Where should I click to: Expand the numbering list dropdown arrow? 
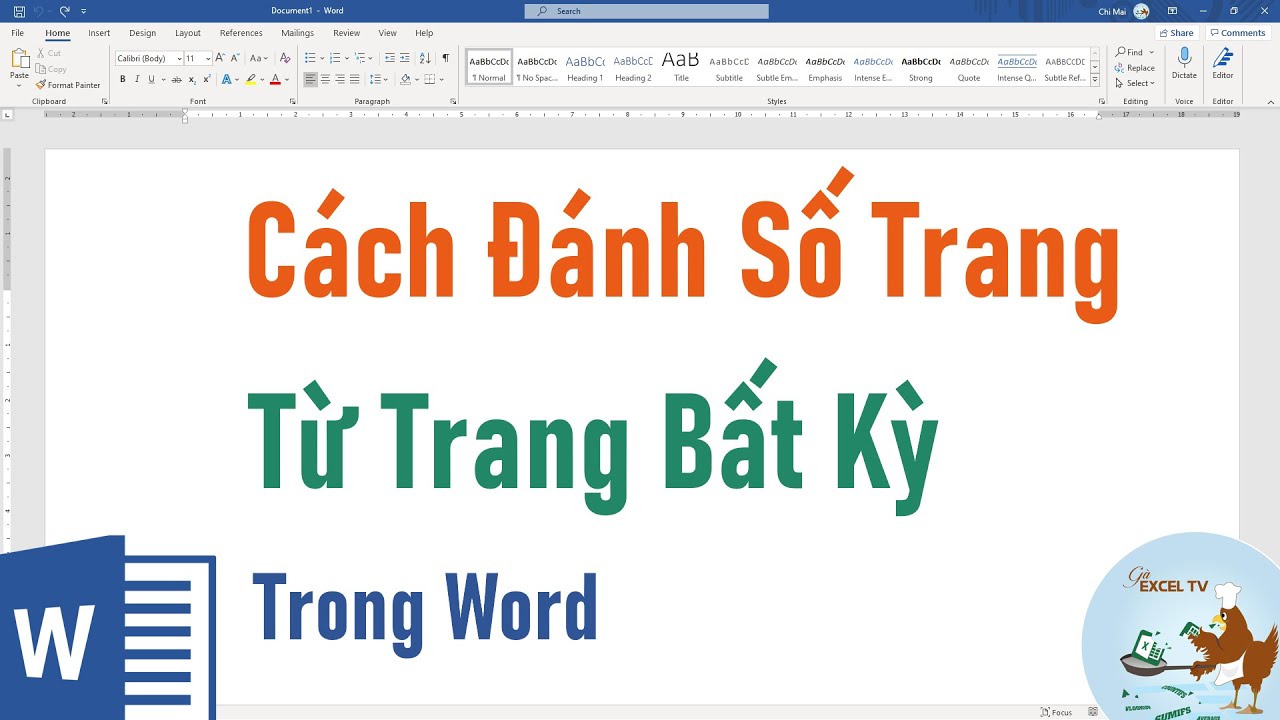tap(346, 59)
